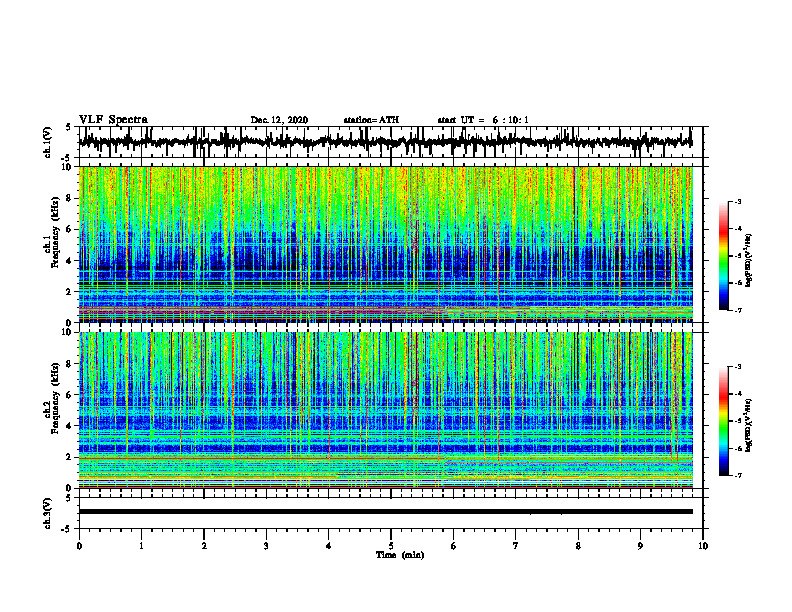
Task: Select the date text "Dec. 12, 2020"
Action: 279,120
